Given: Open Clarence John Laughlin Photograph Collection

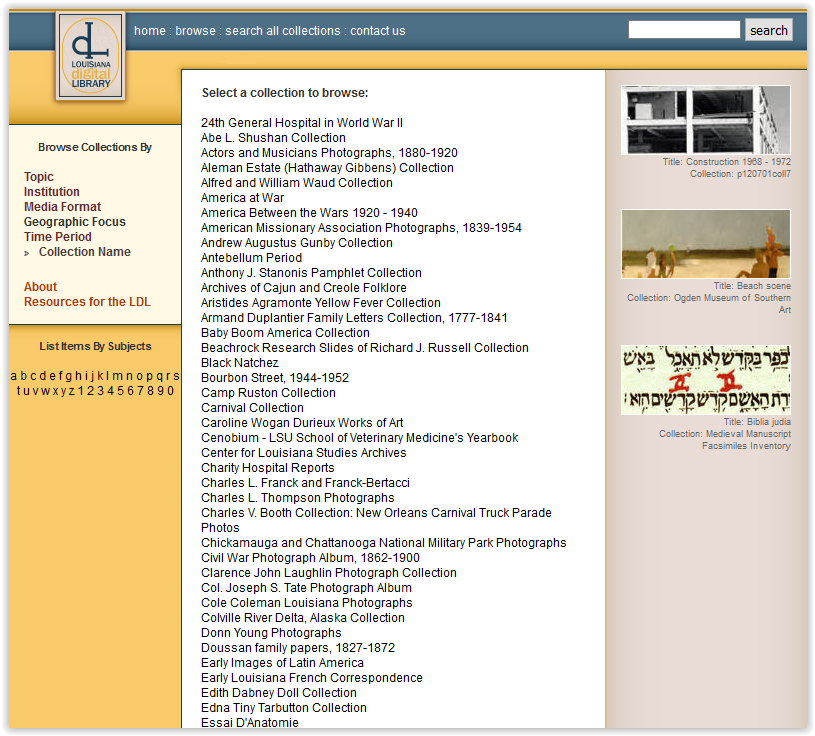Looking at the screenshot, I should tap(329, 573).
